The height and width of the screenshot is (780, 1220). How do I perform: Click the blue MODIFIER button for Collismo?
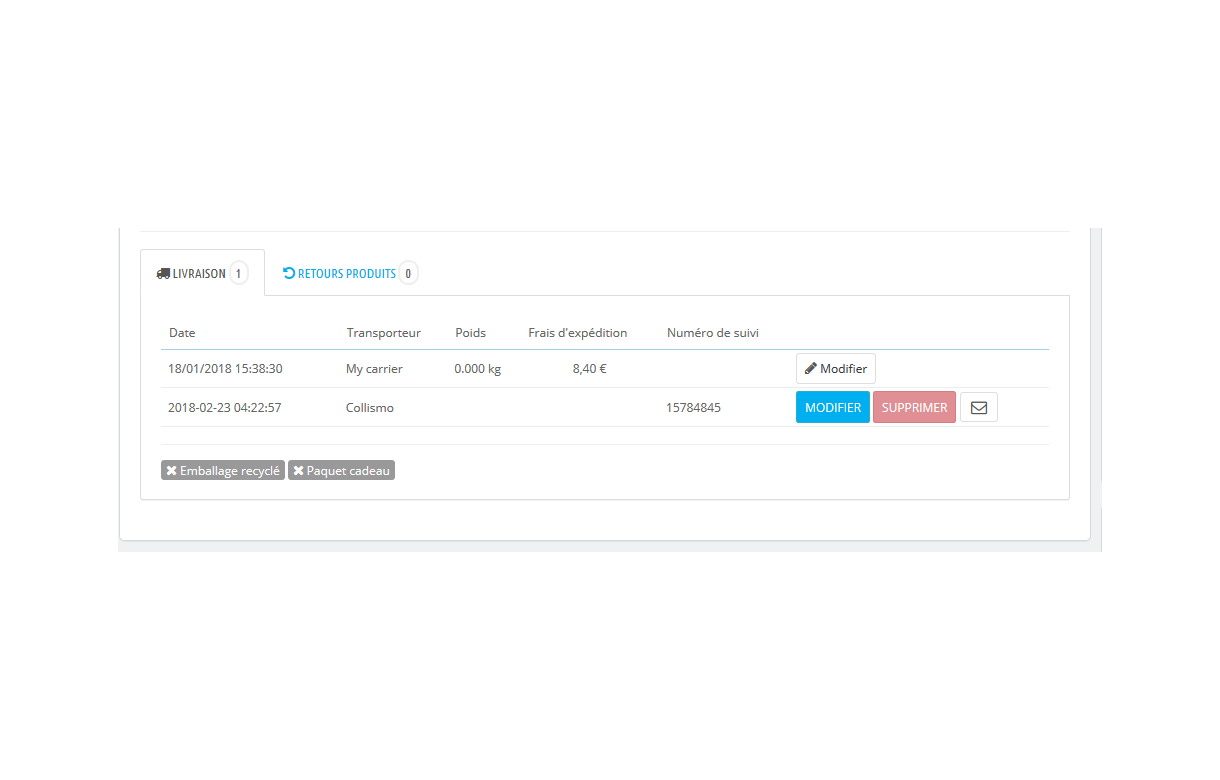point(832,406)
